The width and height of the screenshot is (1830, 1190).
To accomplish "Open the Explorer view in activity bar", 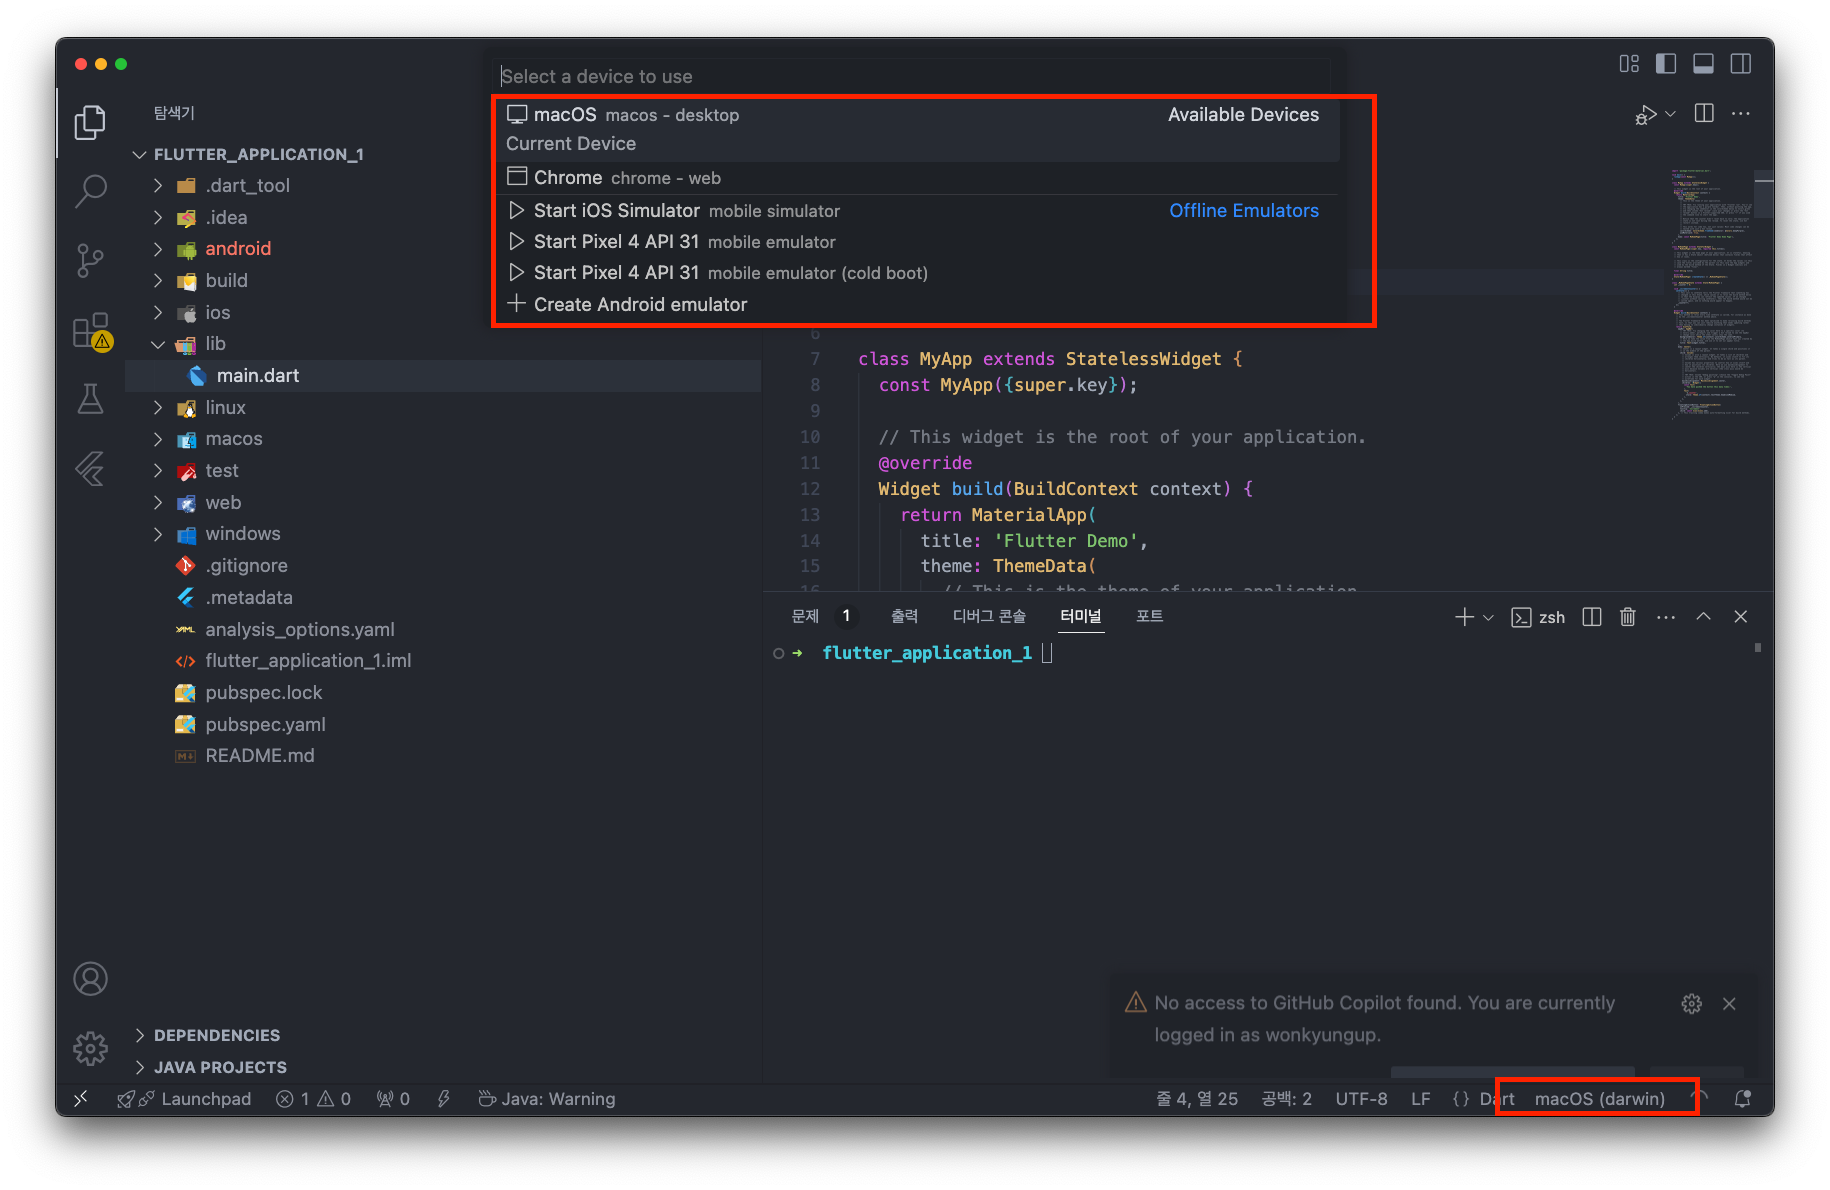I will click(x=90, y=122).
